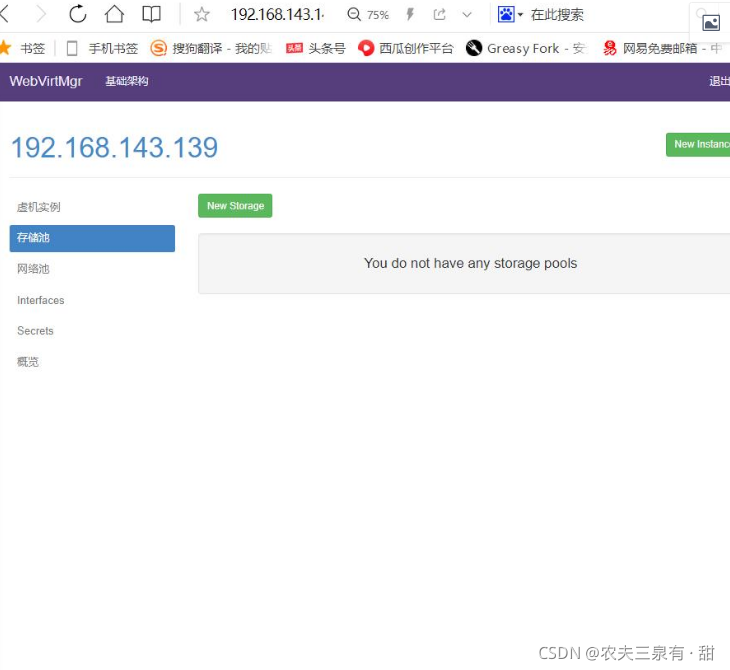Bookmark this page with the star icon
Viewport: 730px width, 670px height.
tap(202, 14)
